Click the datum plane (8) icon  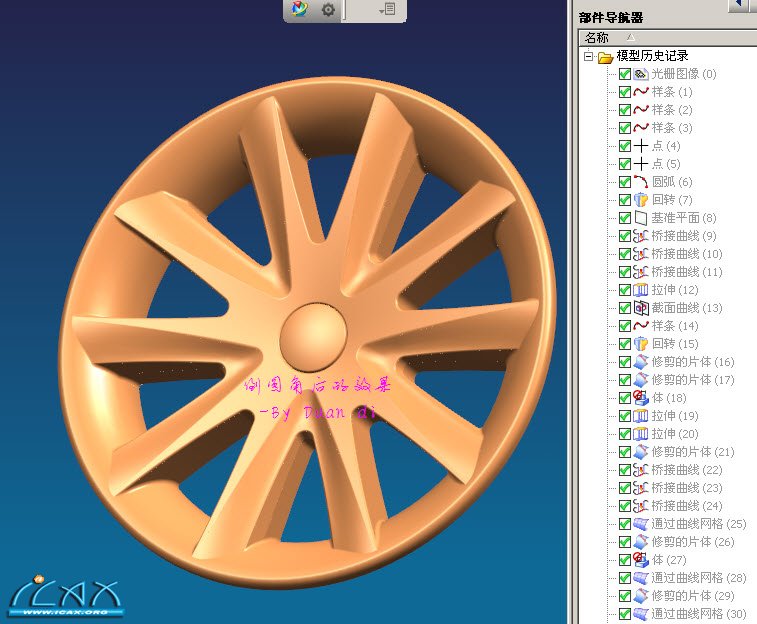point(641,218)
